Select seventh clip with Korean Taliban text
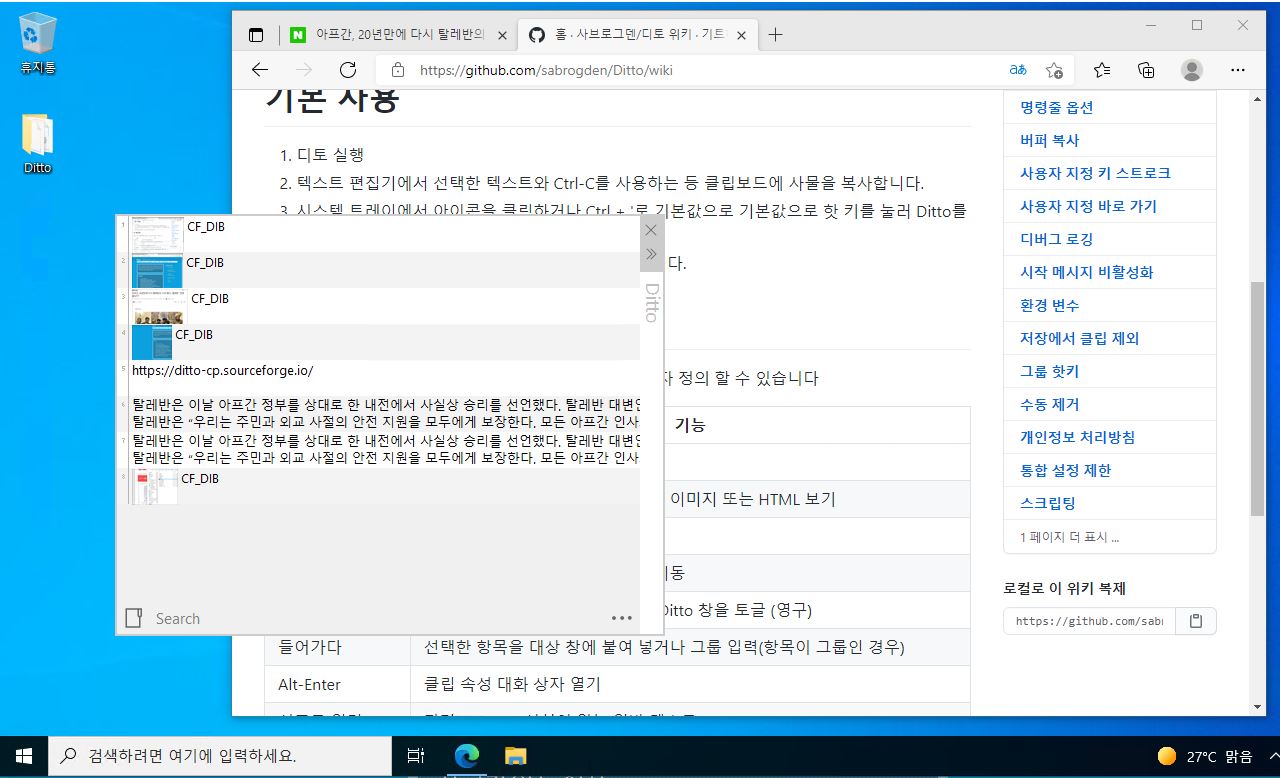The height and width of the screenshot is (778, 1280). [378, 450]
